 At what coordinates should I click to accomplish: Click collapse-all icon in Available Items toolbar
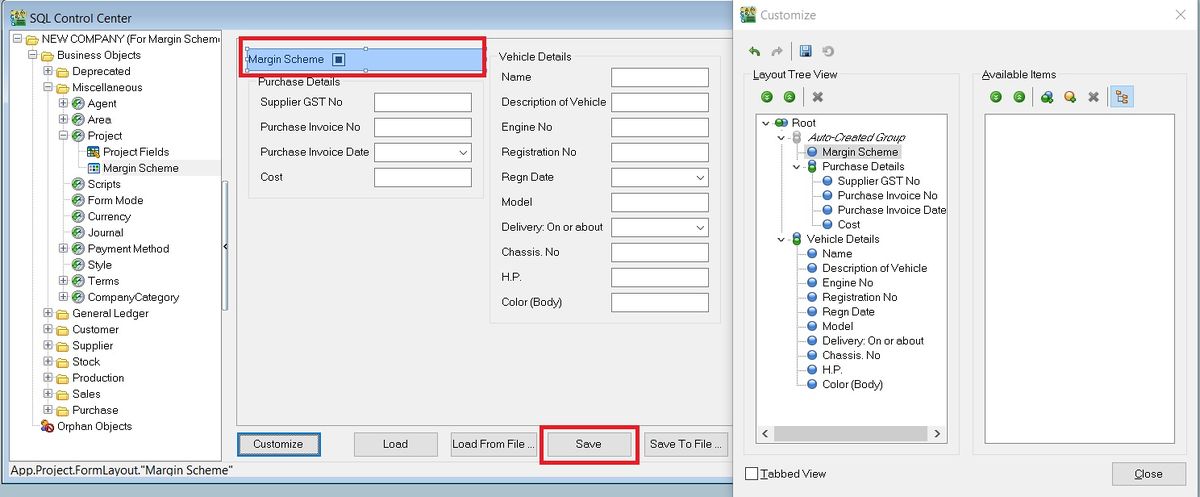tap(1019, 97)
